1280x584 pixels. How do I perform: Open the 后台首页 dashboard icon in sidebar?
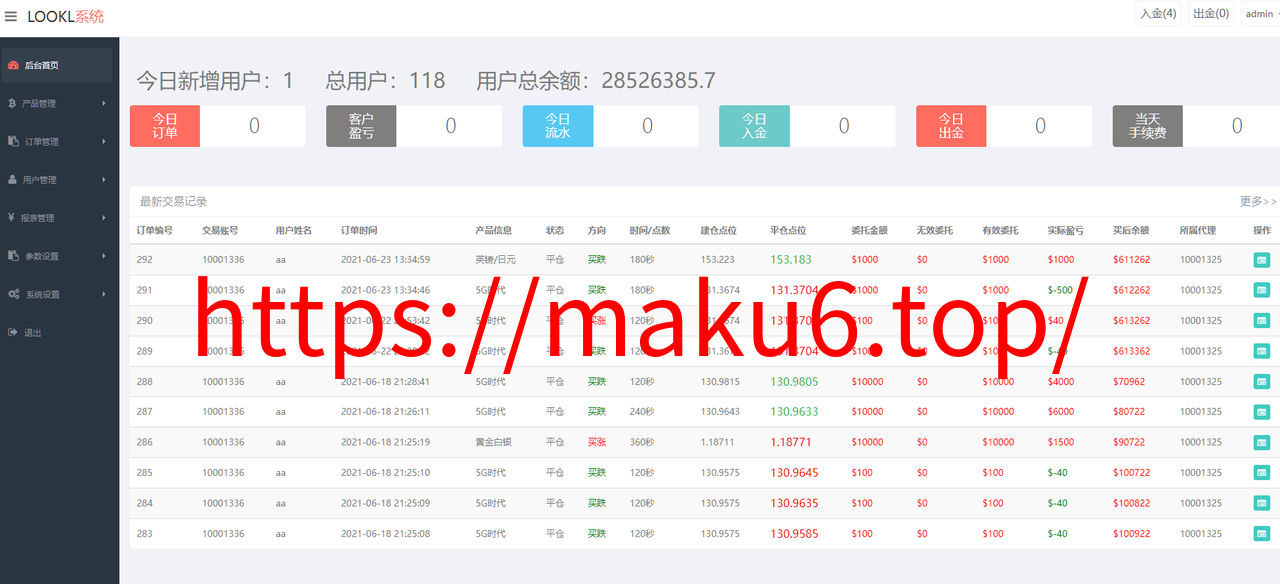13,65
